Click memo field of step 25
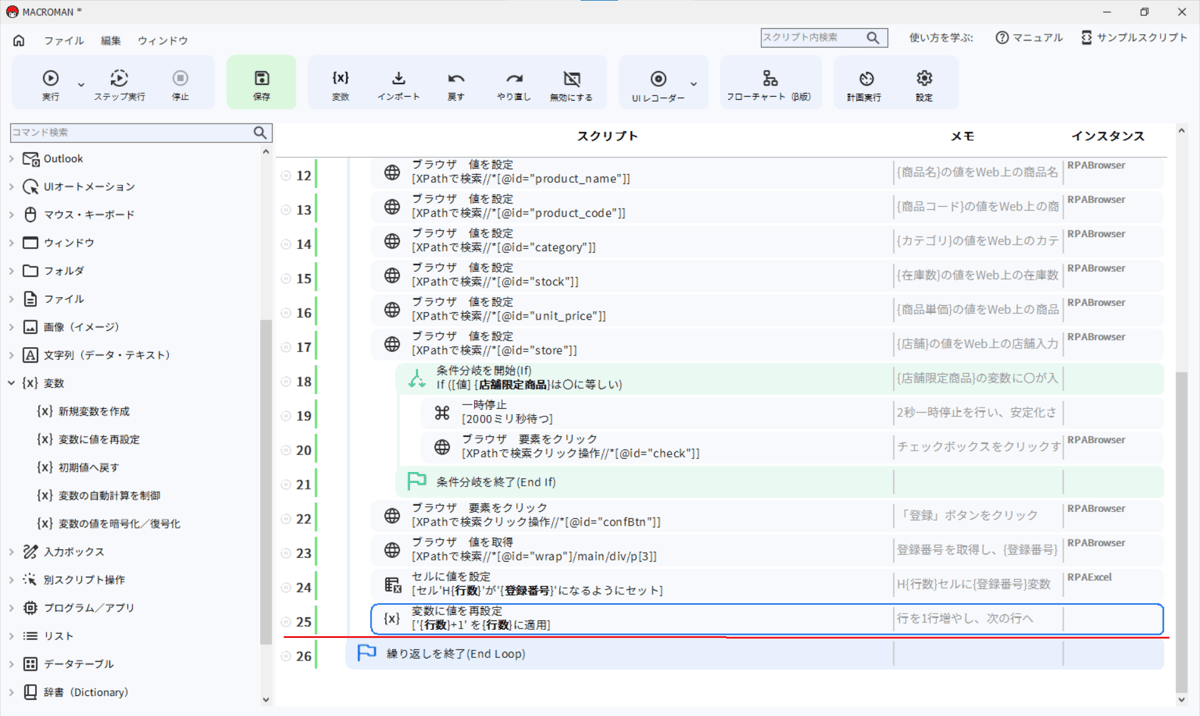Viewport: 1200px width, 716px height. tap(977, 619)
